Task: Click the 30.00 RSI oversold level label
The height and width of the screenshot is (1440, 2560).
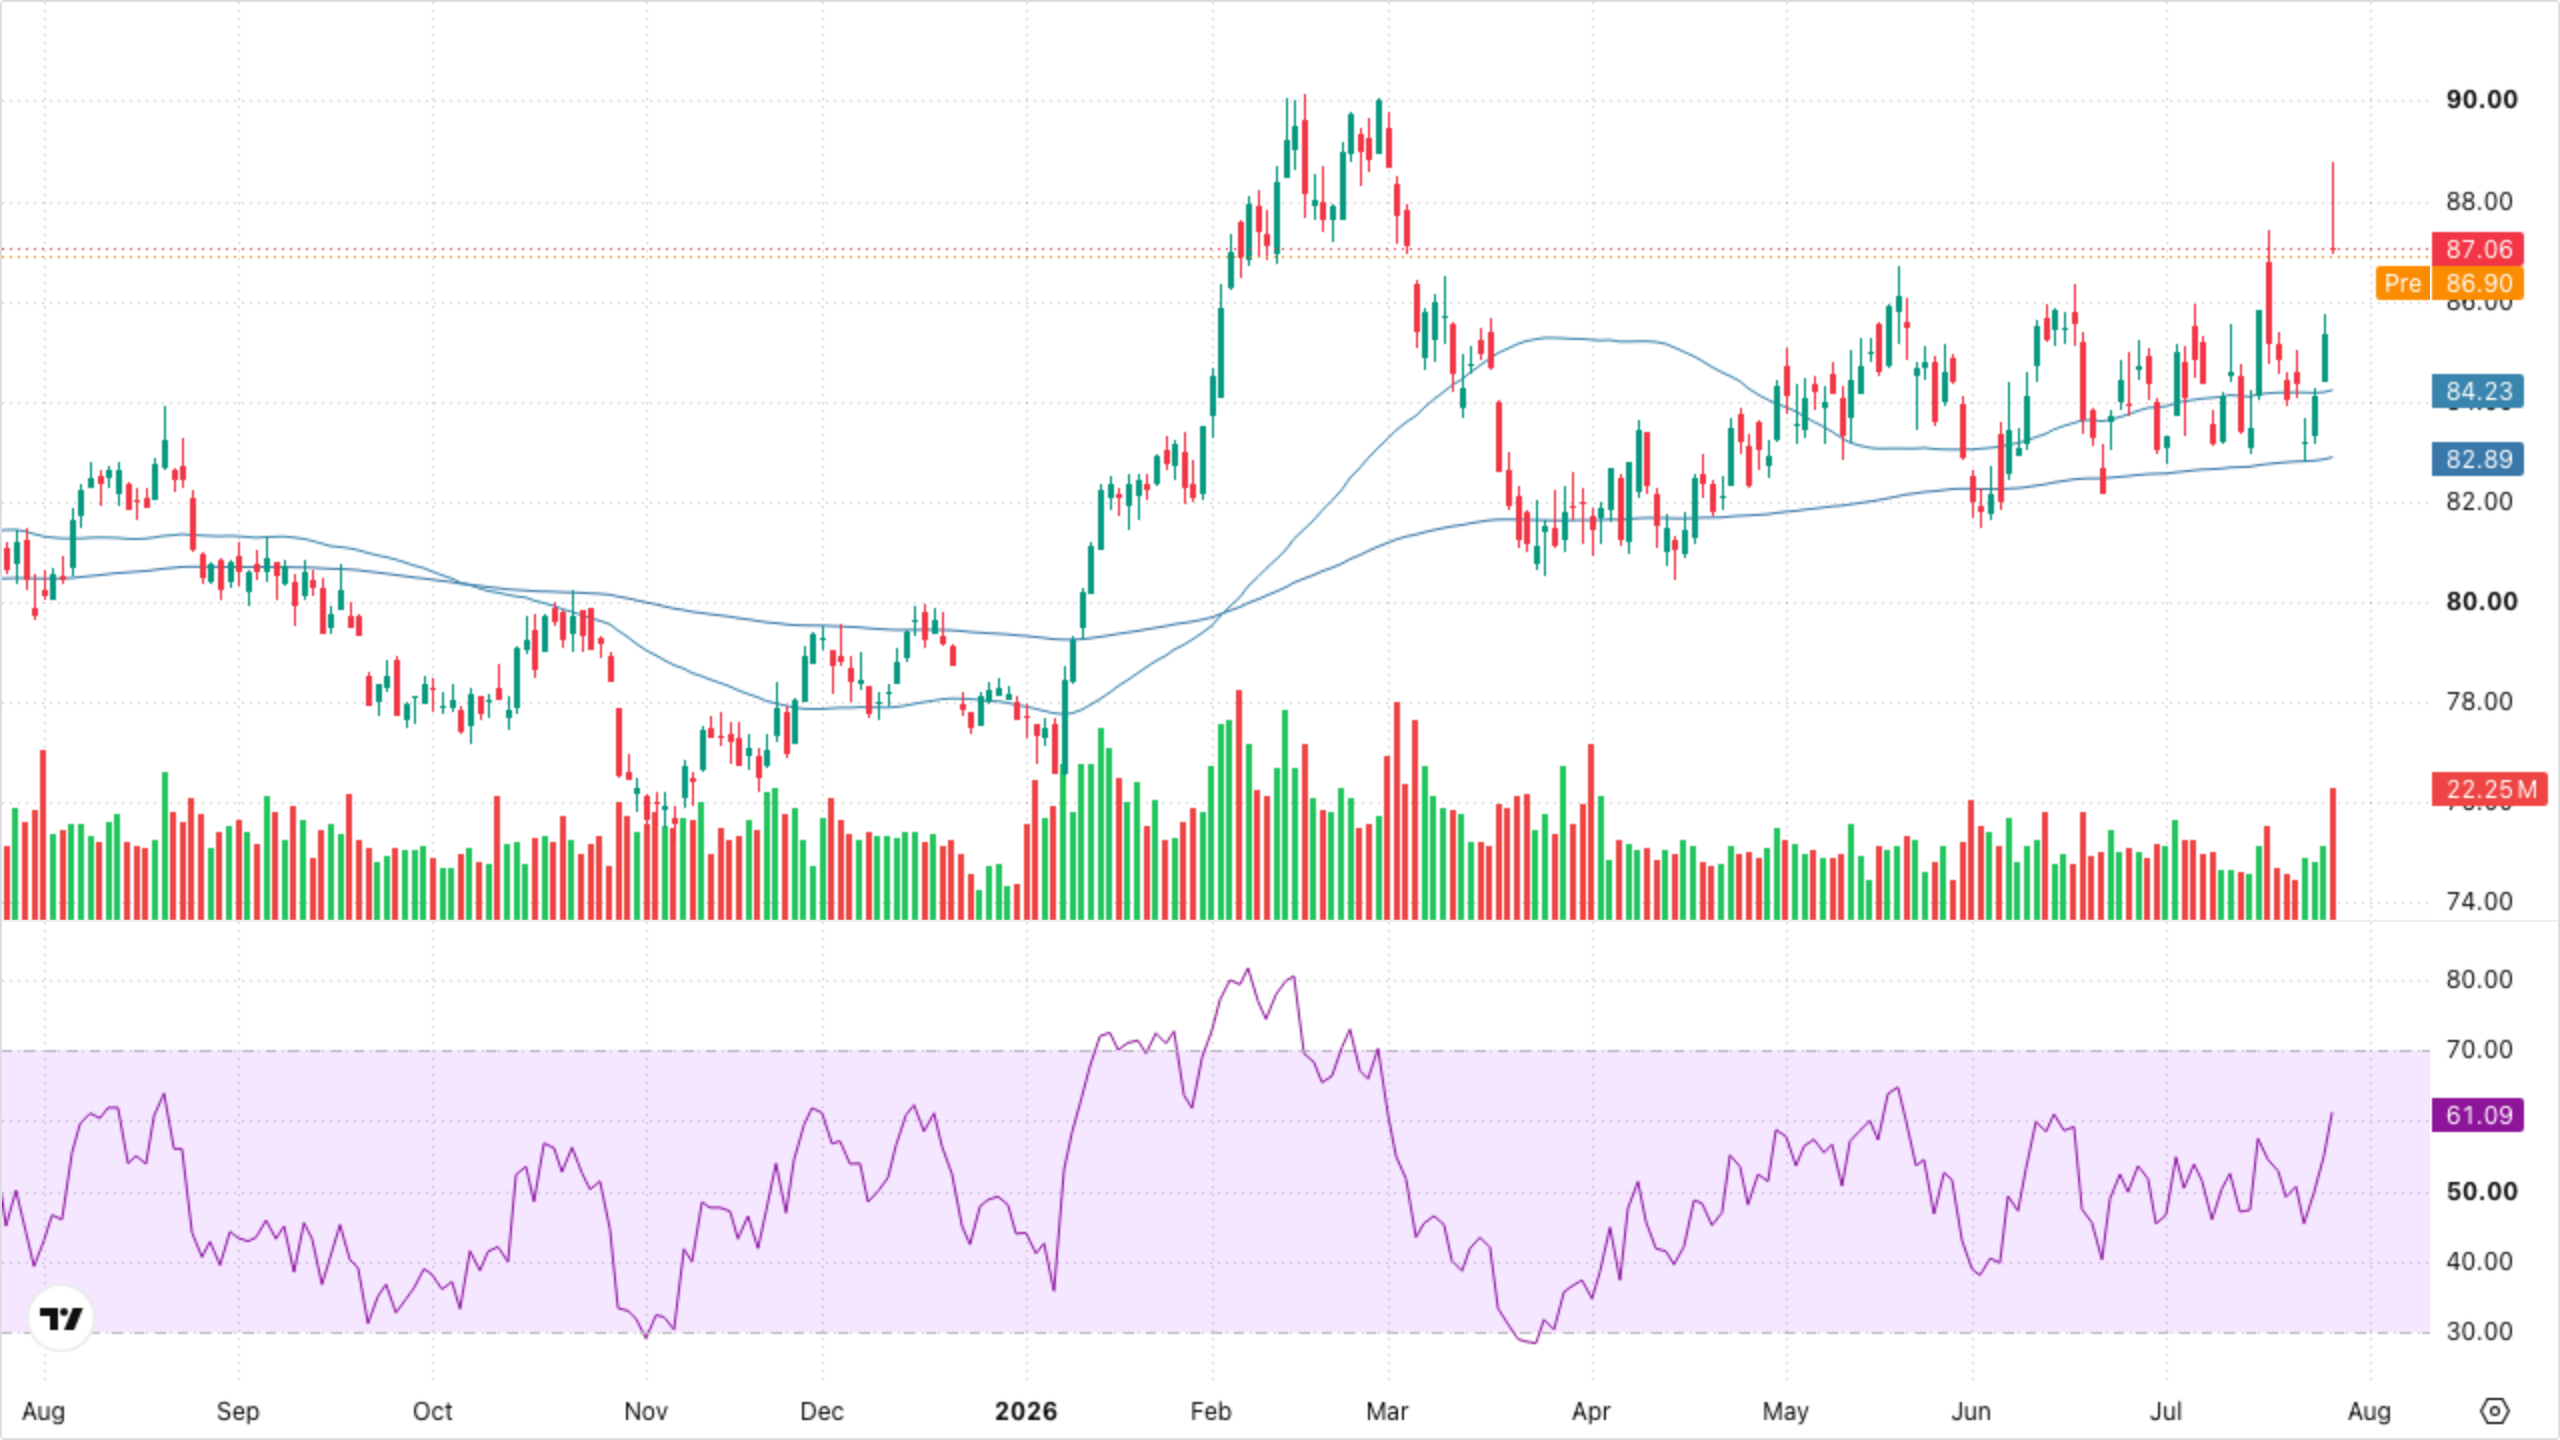Action: 2479,1331
